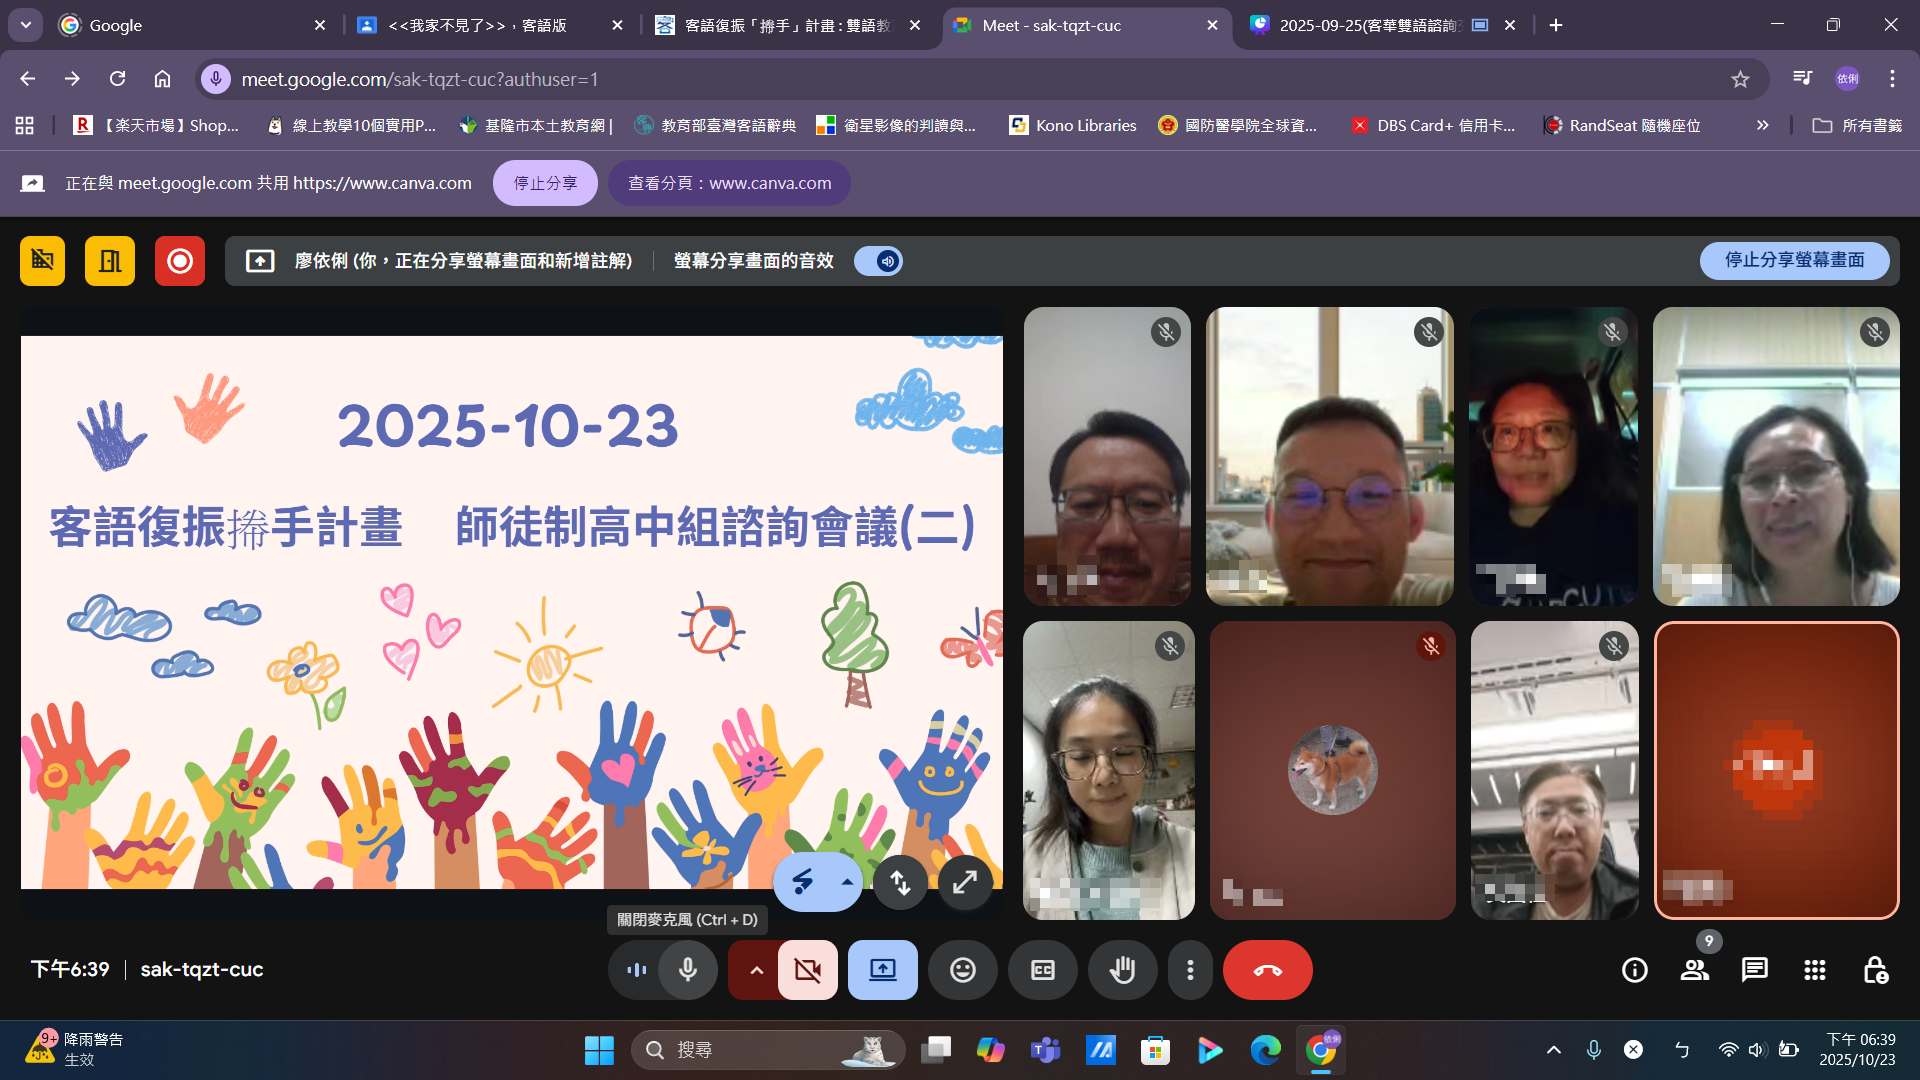Open the emoji reaction picker
This screenshot has height=1080, width=1920.
pyautogui.click(x=962, y=970)
